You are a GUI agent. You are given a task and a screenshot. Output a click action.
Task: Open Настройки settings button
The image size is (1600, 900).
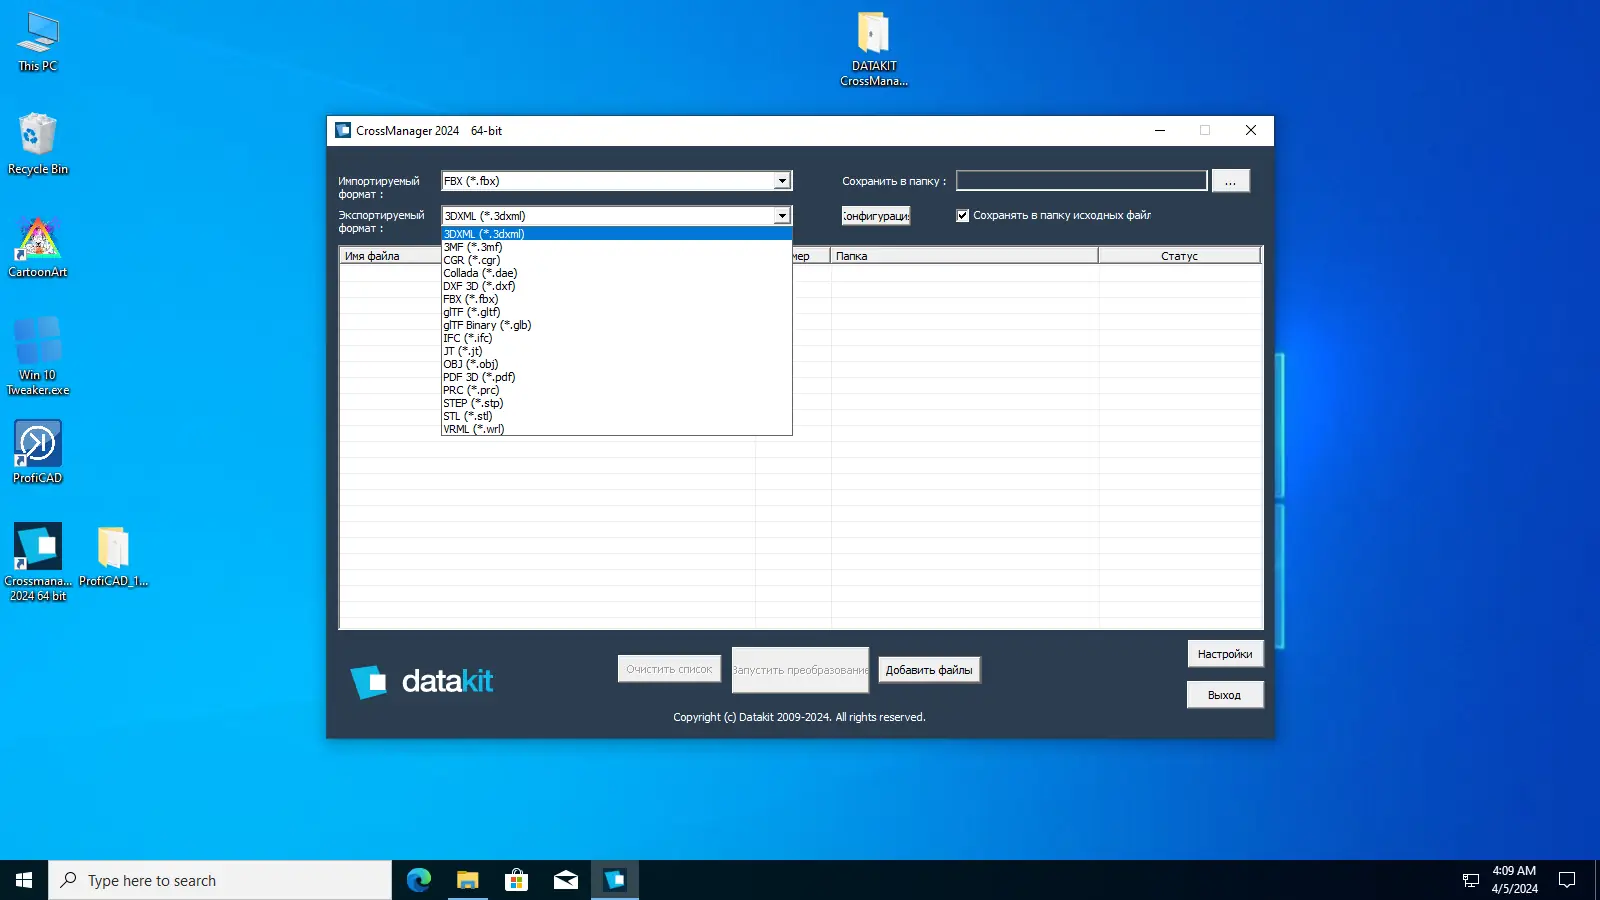1225,654
